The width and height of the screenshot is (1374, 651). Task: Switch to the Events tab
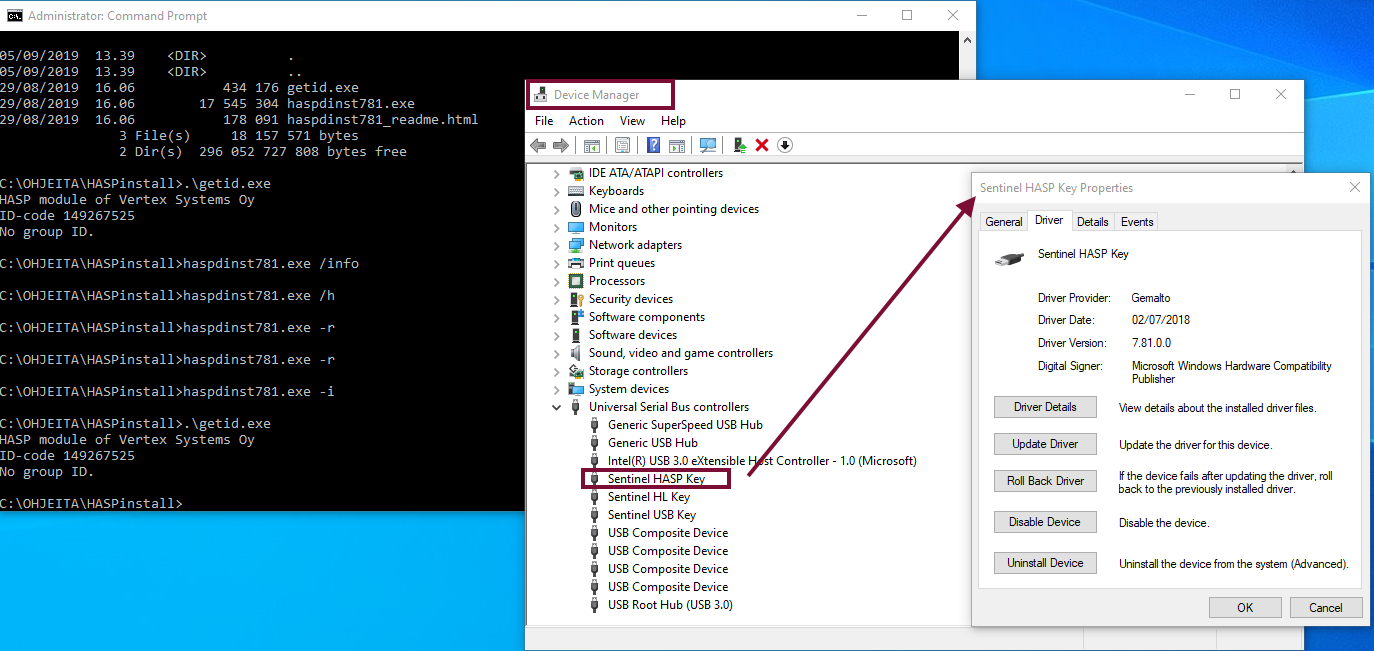coord(1137,222)
